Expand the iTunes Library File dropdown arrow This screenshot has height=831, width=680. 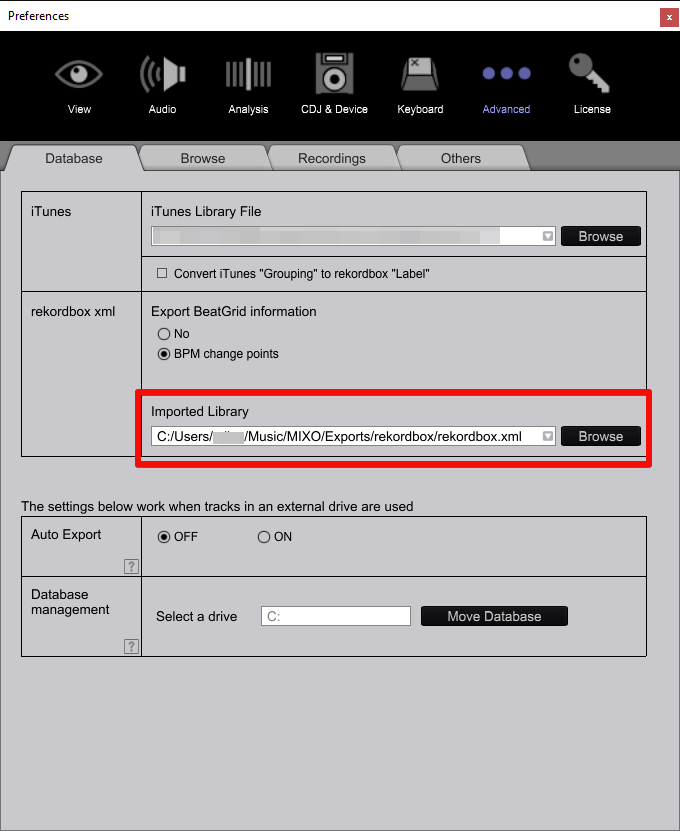click(x=548, y=236)
